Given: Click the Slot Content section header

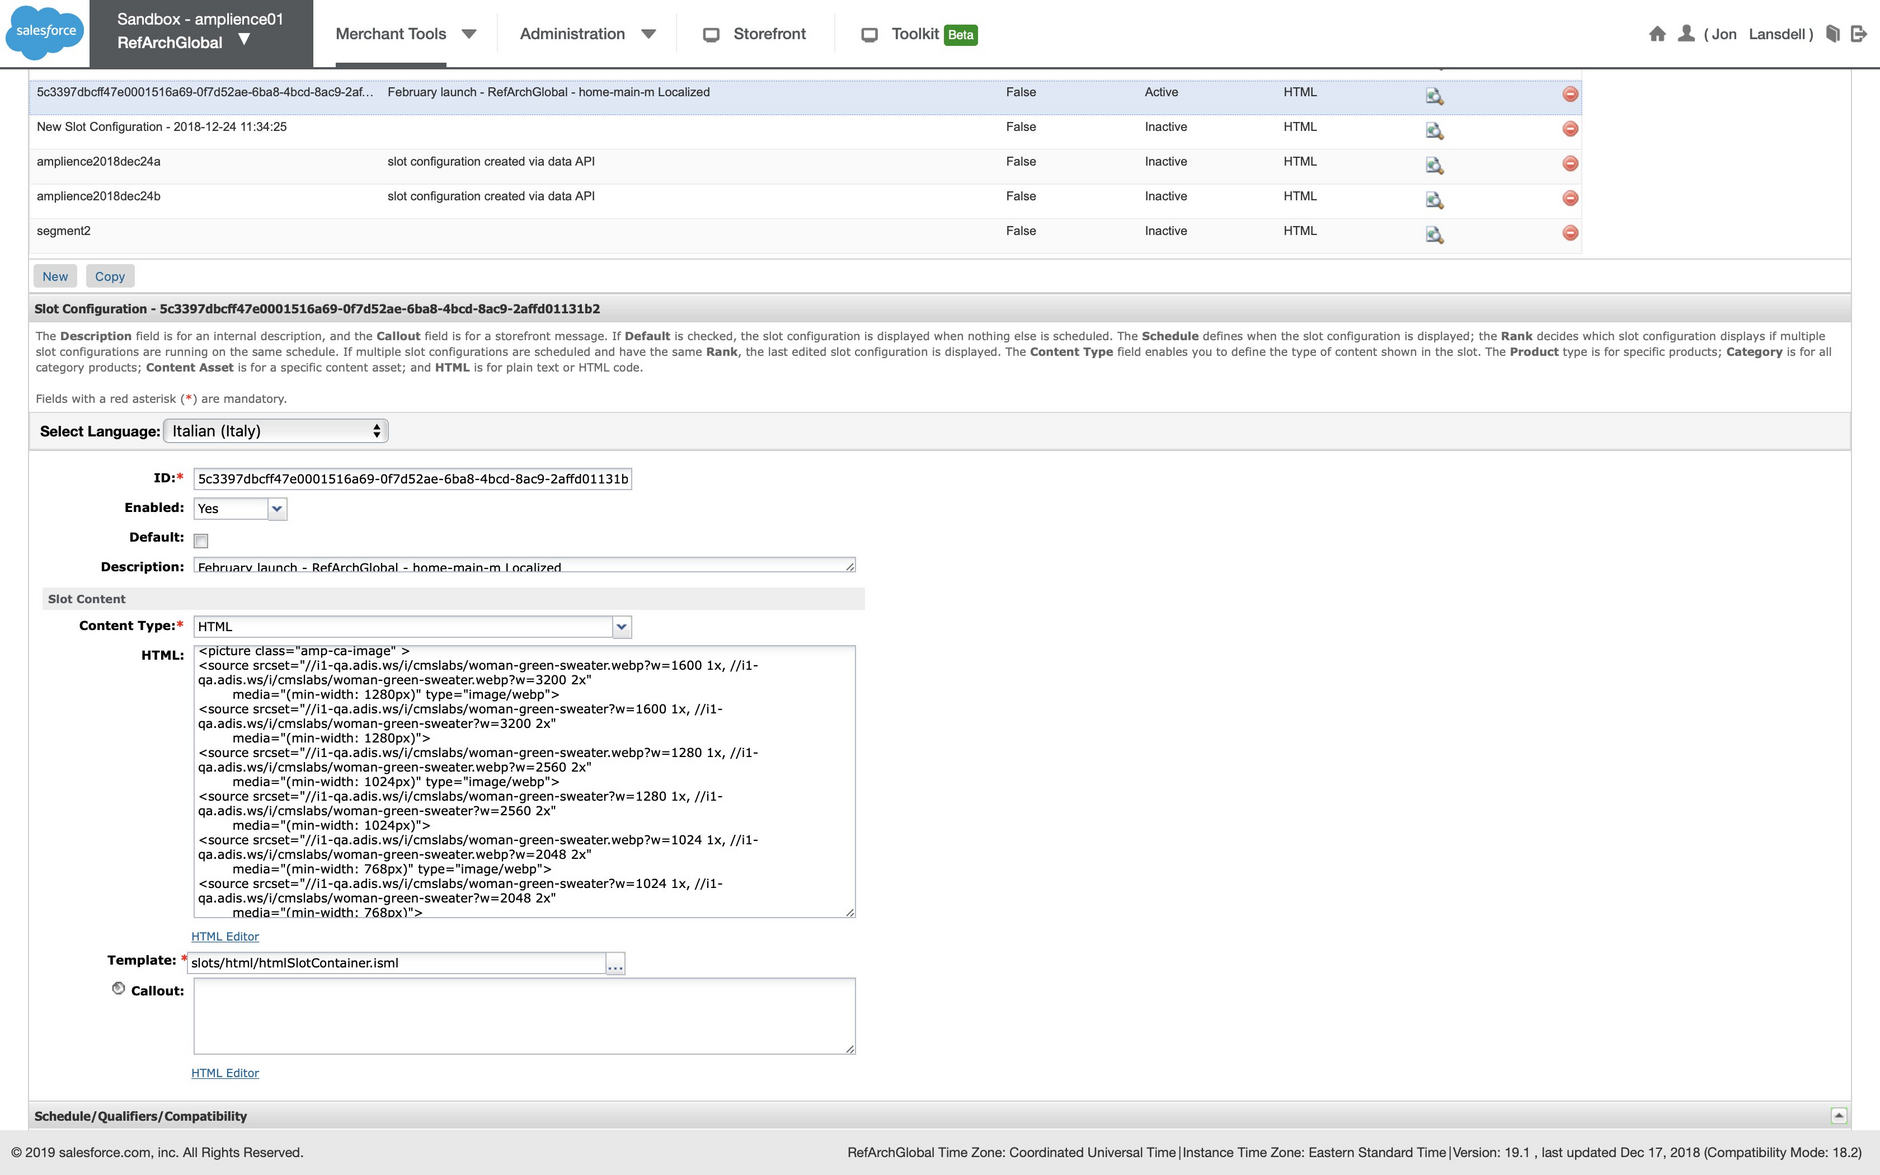Looking at the screenshot, I should coord(454,599).
